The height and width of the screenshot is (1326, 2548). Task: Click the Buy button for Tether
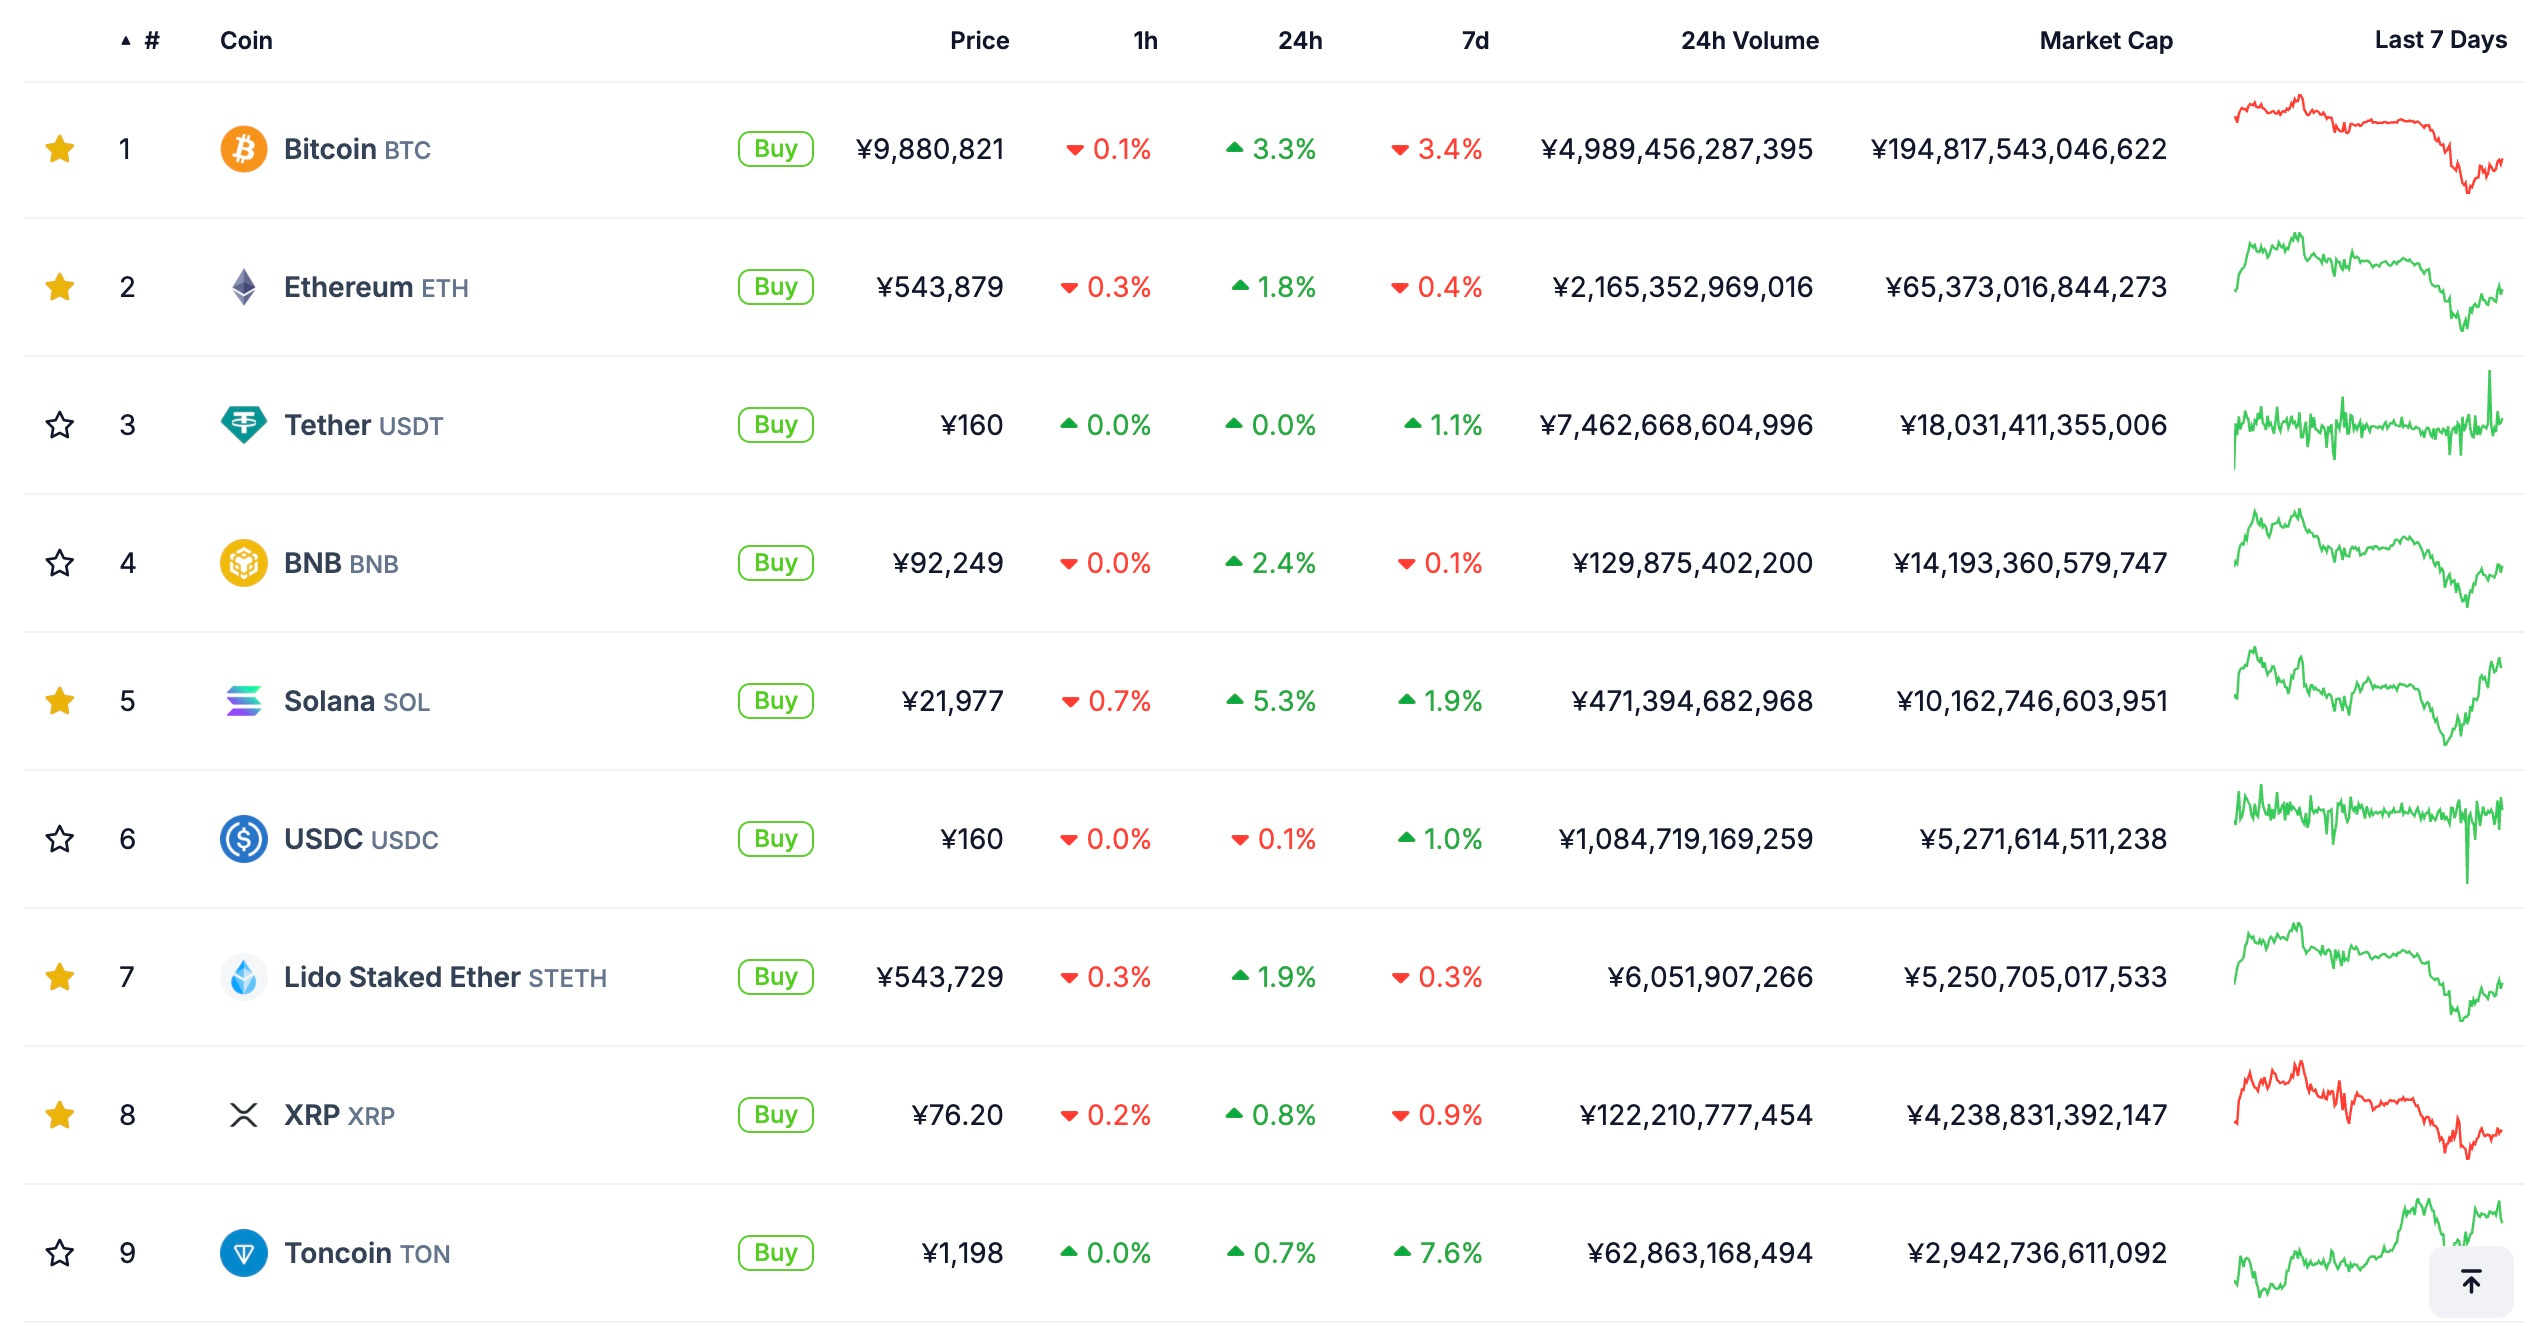click(776, 425)
